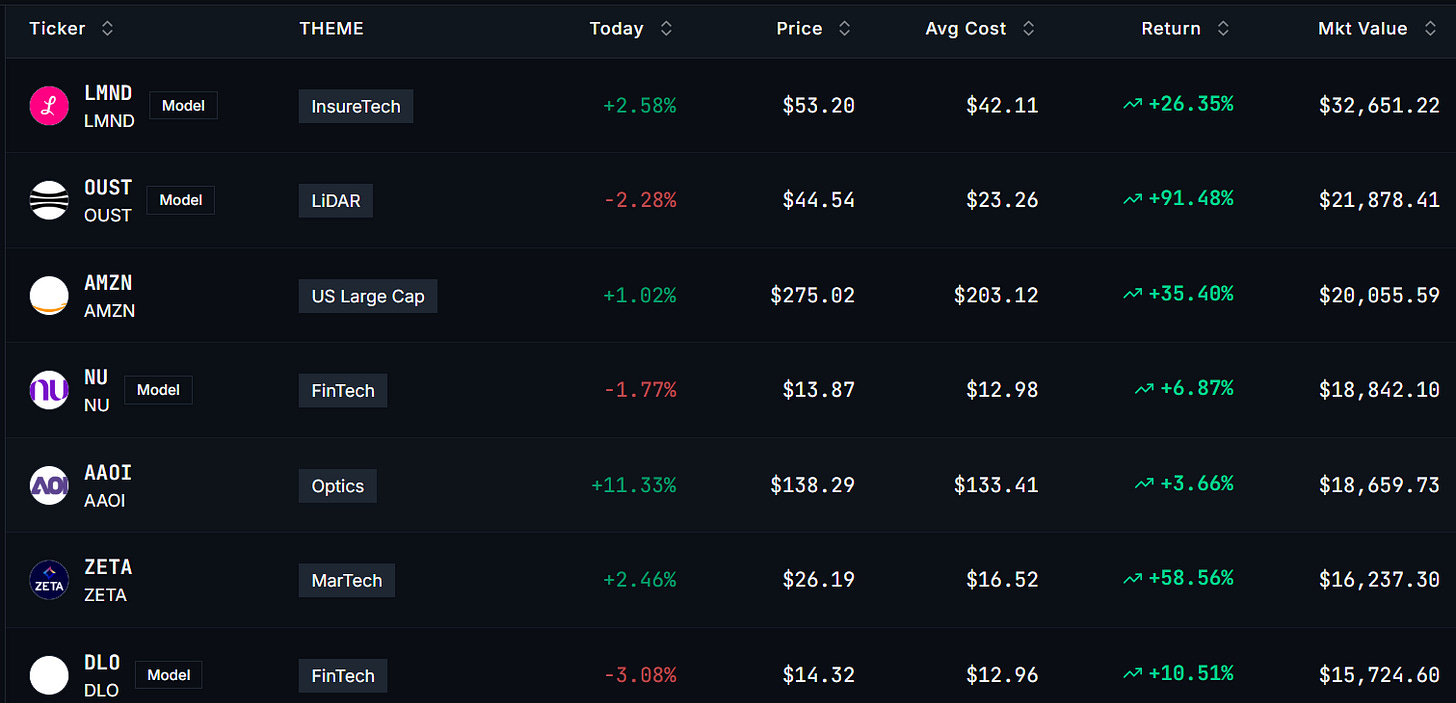Sort by the Ticker column arrows

click(107, 29)
